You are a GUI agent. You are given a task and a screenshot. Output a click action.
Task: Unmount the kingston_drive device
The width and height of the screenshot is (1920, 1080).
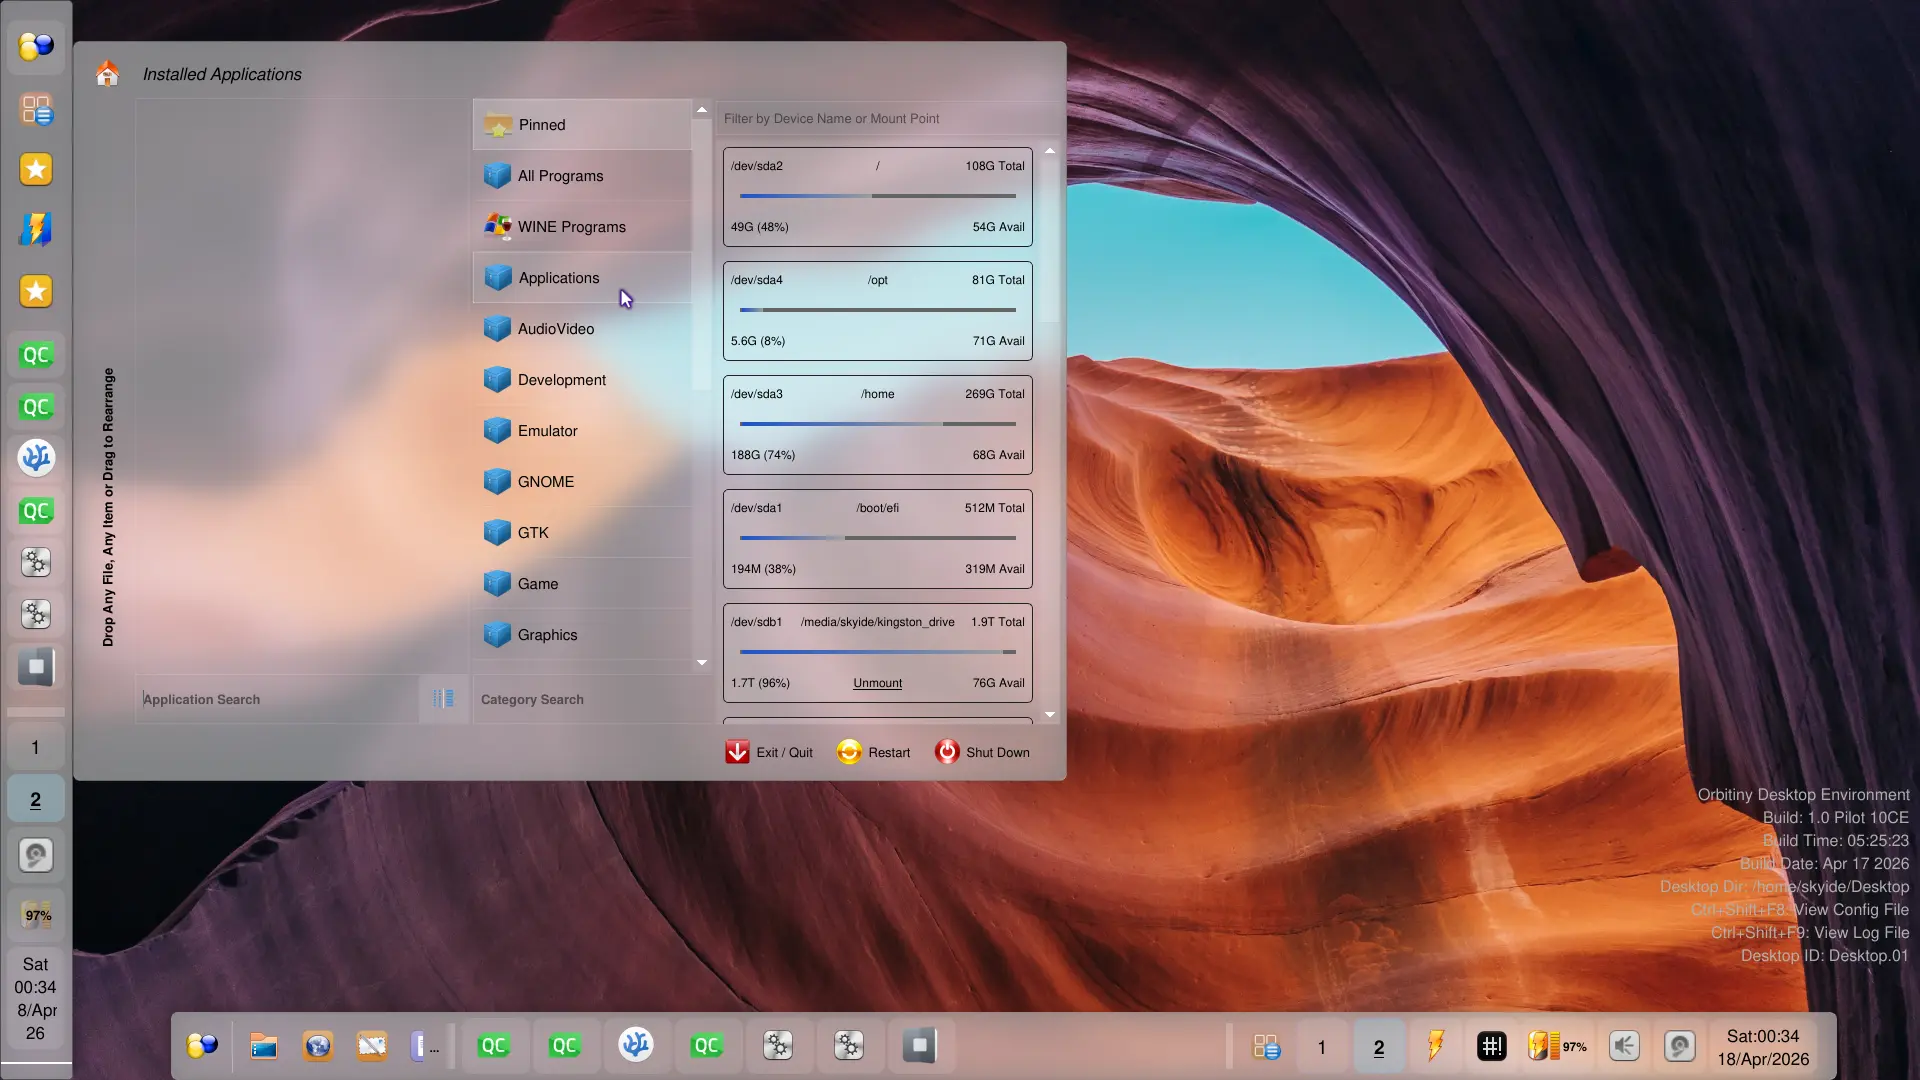pos(877,683)
